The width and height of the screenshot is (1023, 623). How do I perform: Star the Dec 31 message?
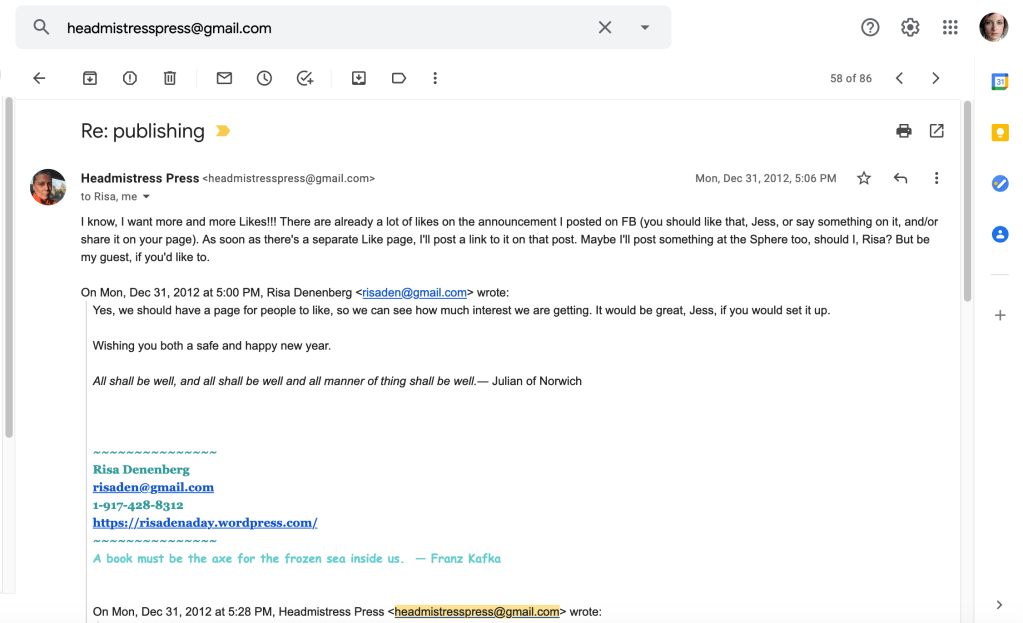point(864,178)
